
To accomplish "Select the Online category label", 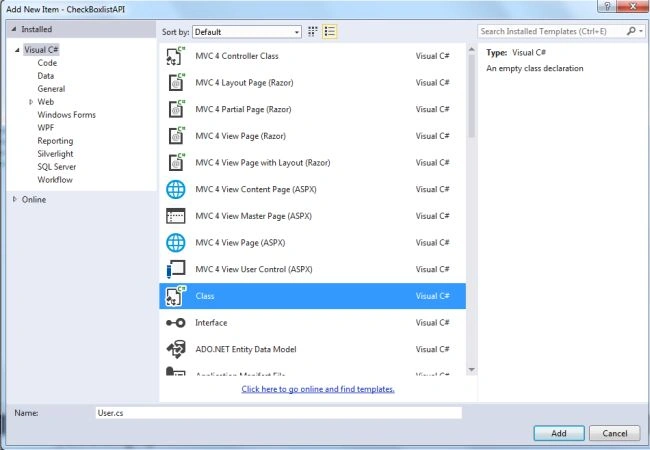I will coord(34,200).
